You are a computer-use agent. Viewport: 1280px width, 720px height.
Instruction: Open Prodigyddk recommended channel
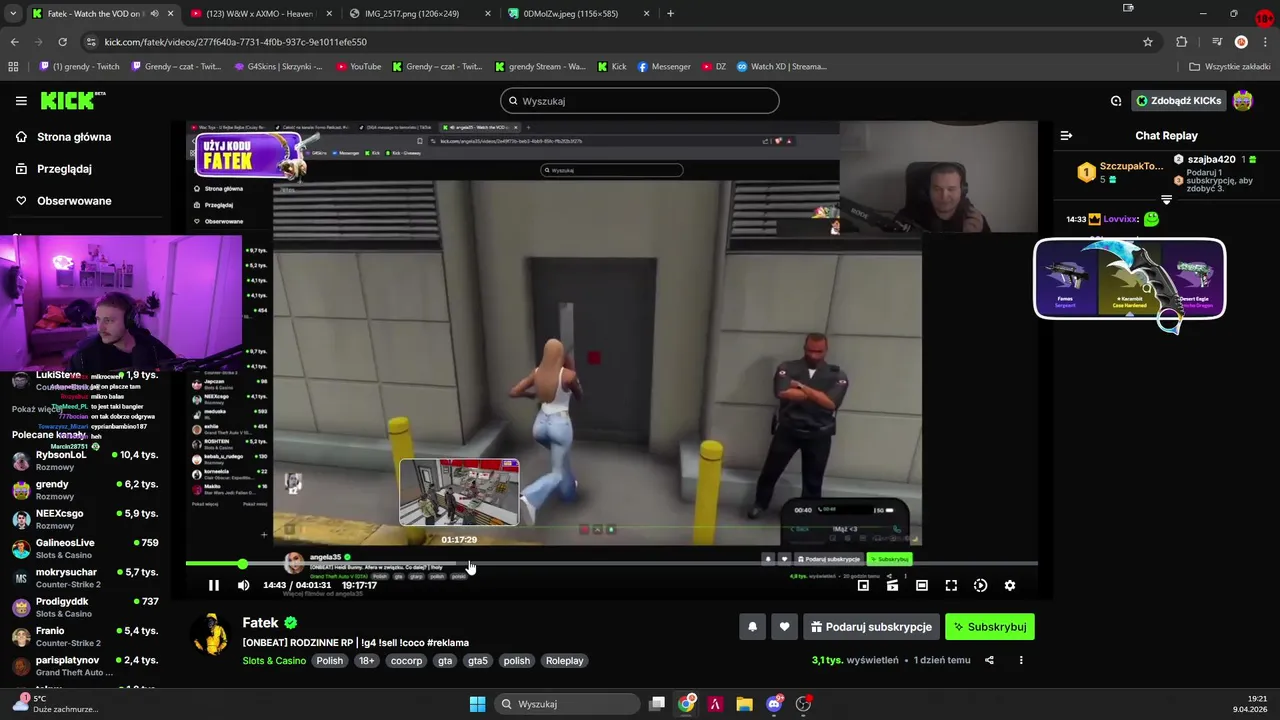[x=85, y=607]
